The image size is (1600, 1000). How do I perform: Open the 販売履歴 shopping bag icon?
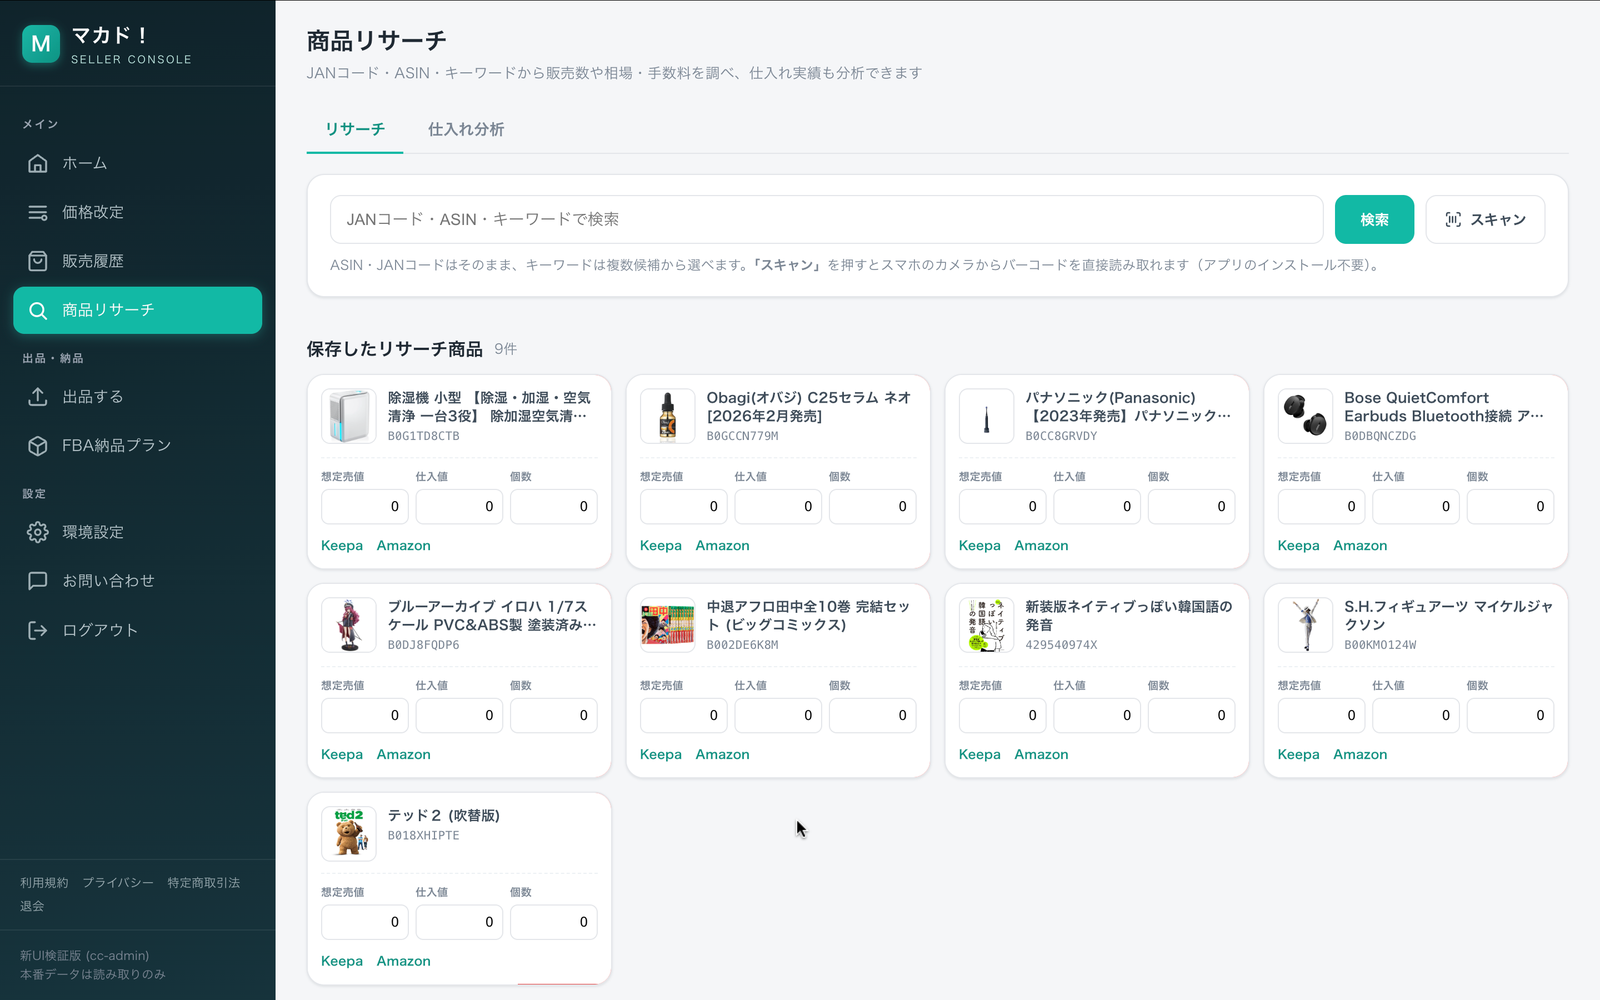[38, 261]
